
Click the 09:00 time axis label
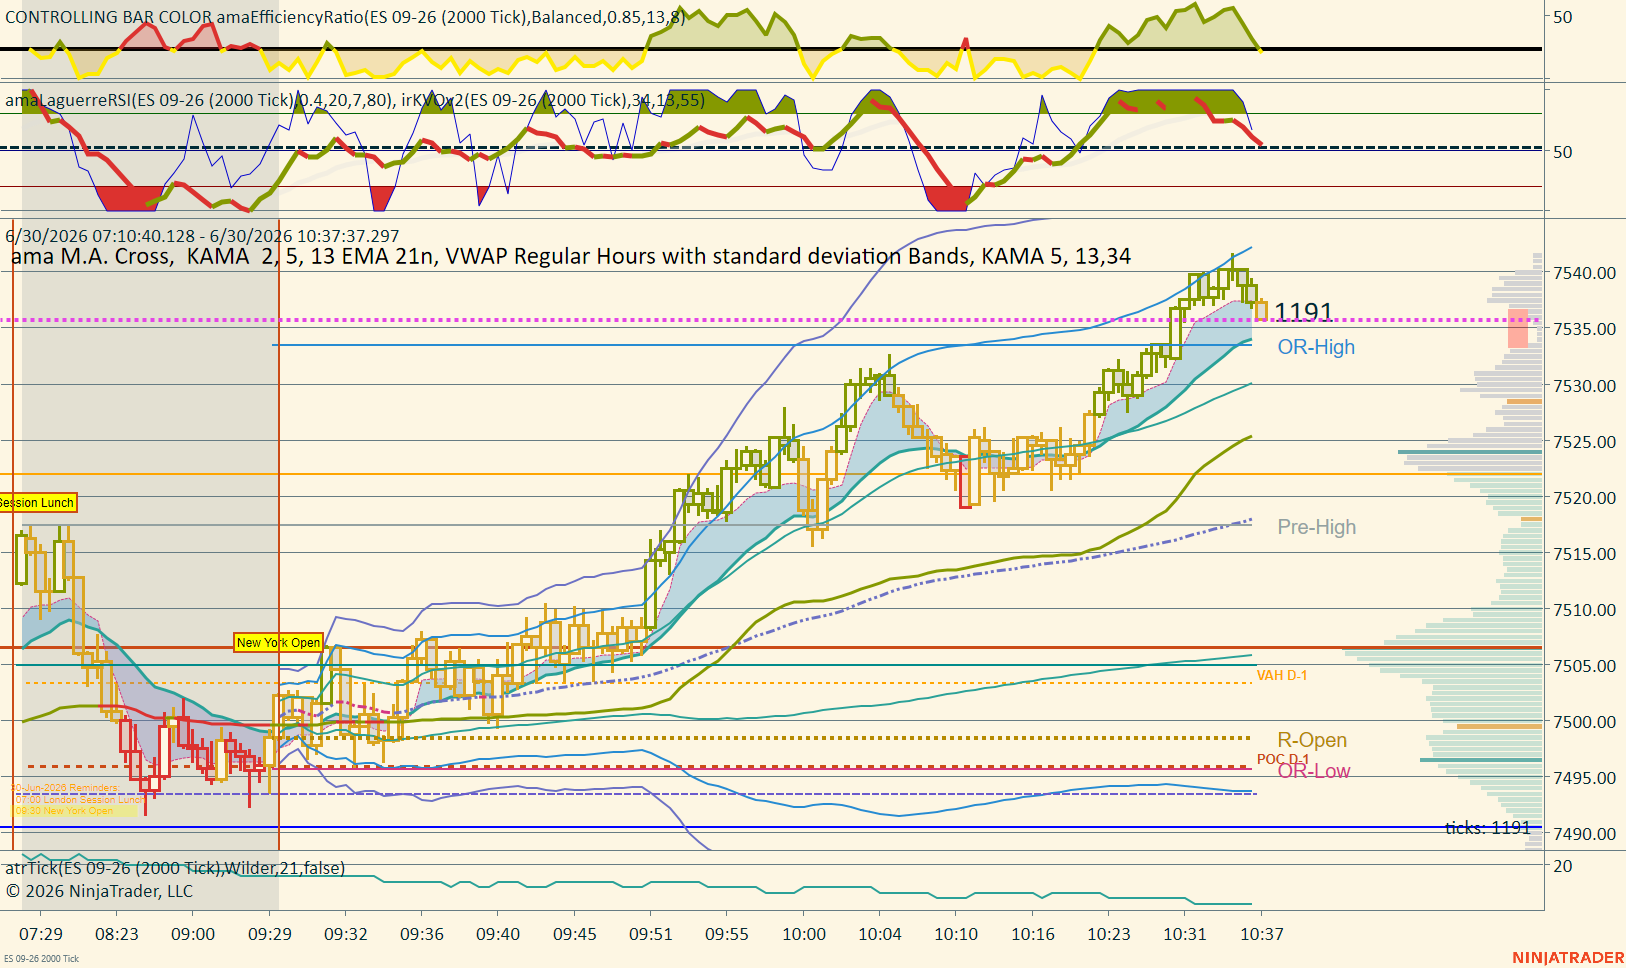tap(193, 934)
